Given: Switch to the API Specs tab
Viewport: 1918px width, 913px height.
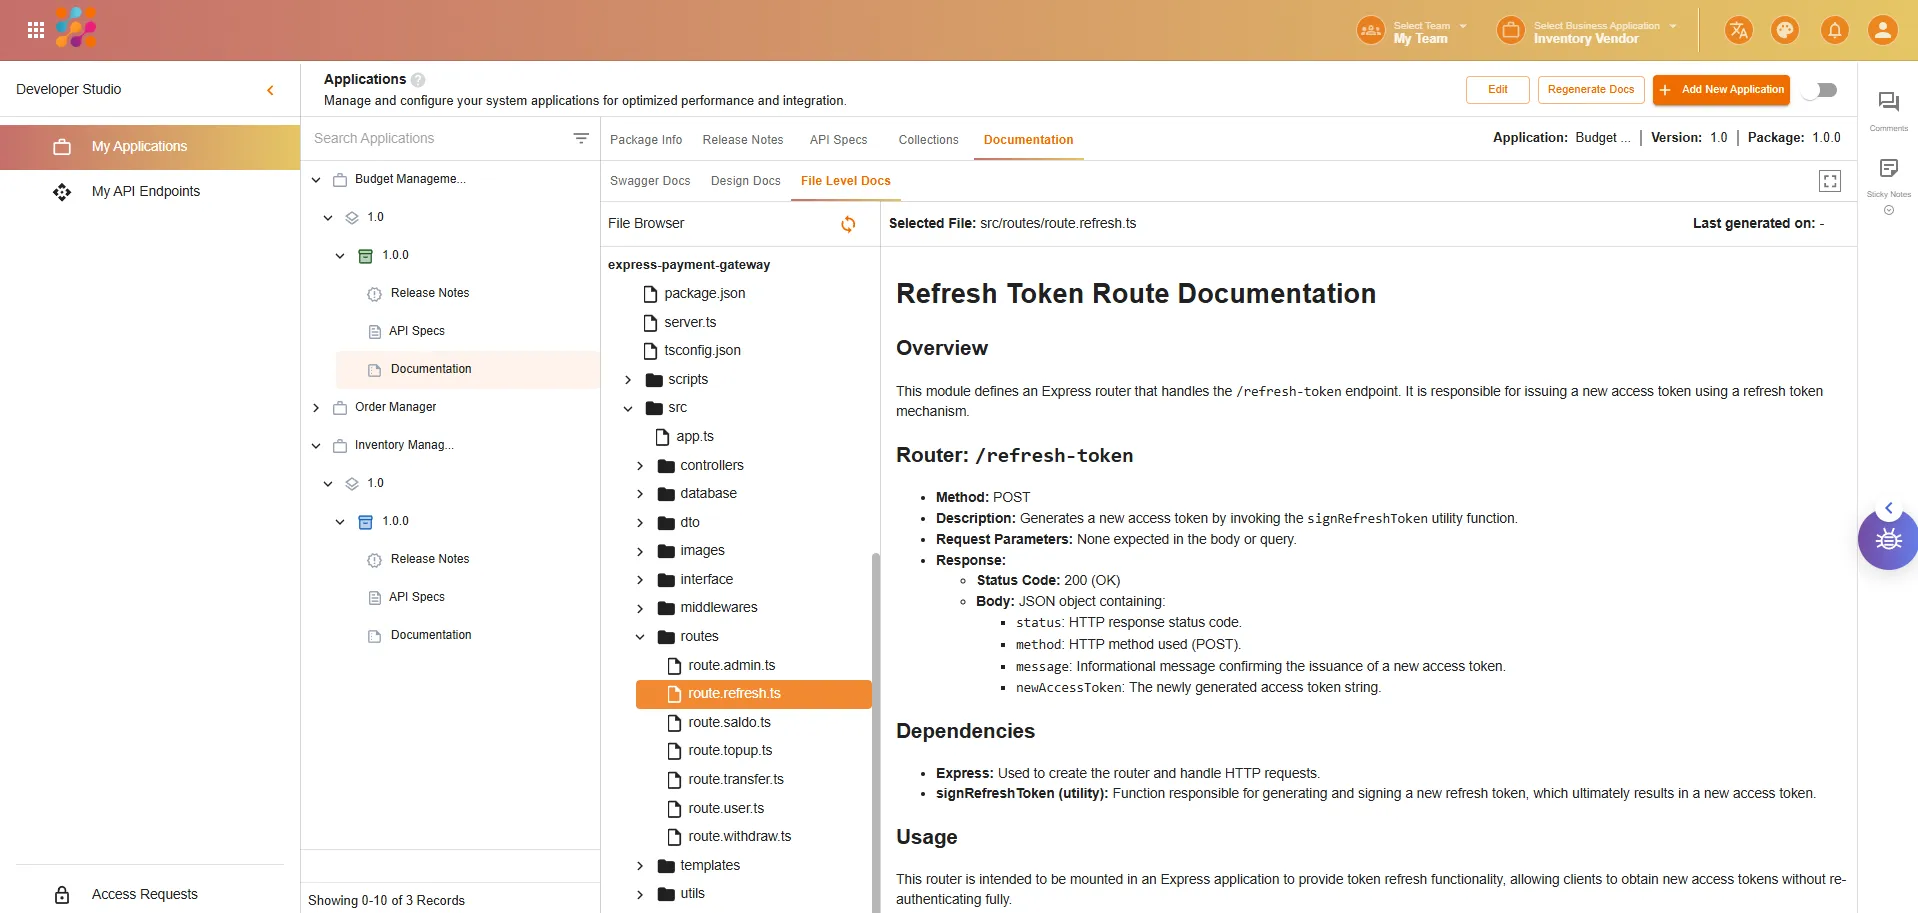Looking at the screenshot, I should pyautogui.click(x=838, y=140).
